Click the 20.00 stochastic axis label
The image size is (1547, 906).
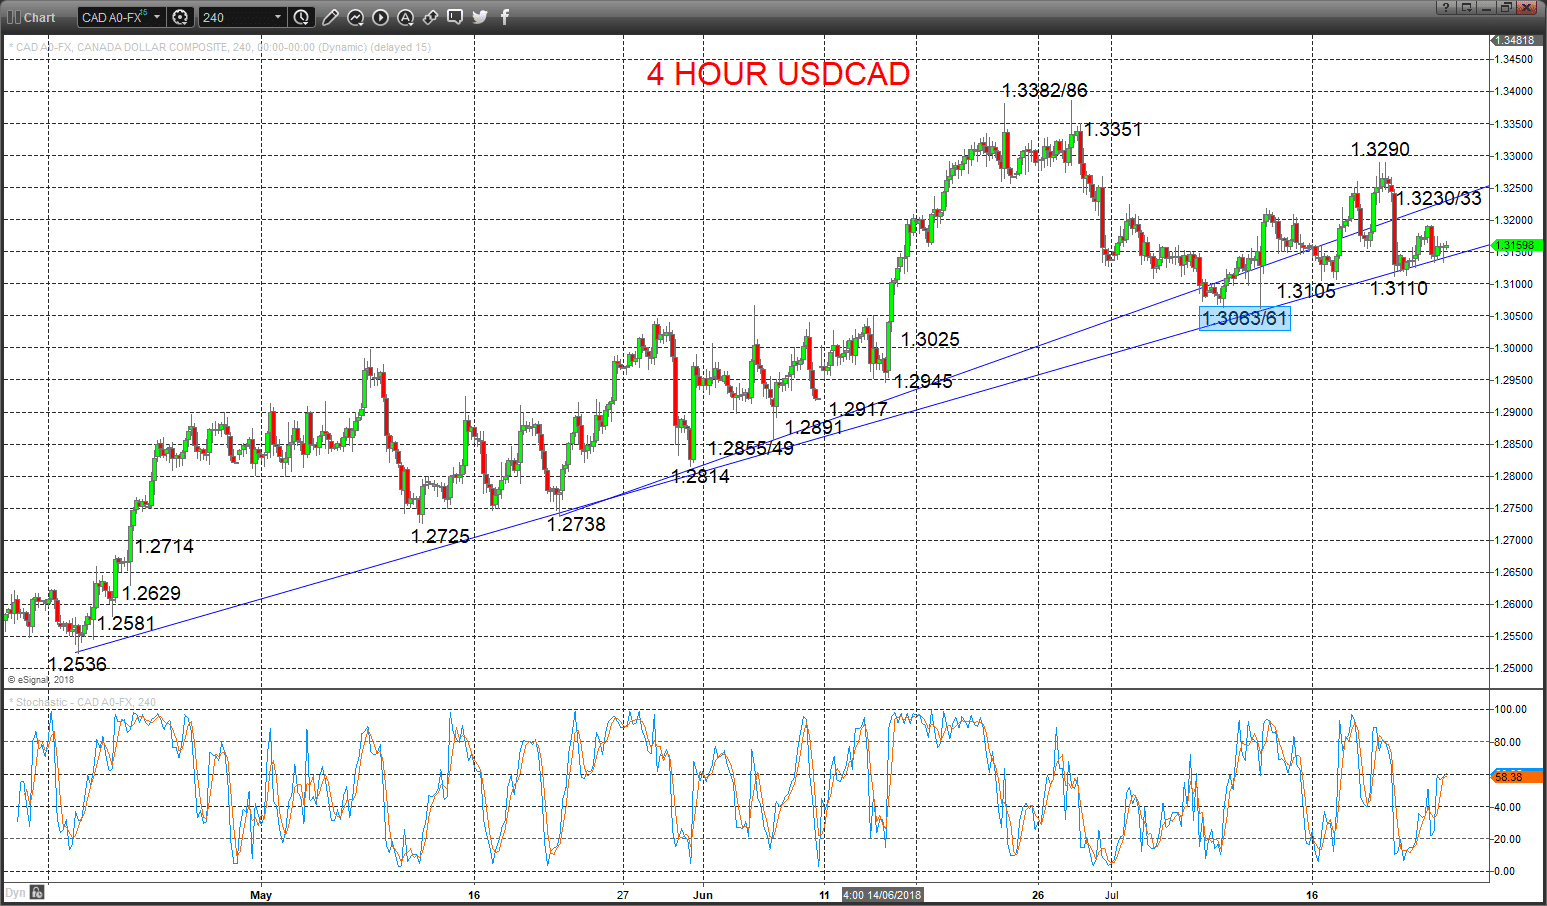[1509, 839]
